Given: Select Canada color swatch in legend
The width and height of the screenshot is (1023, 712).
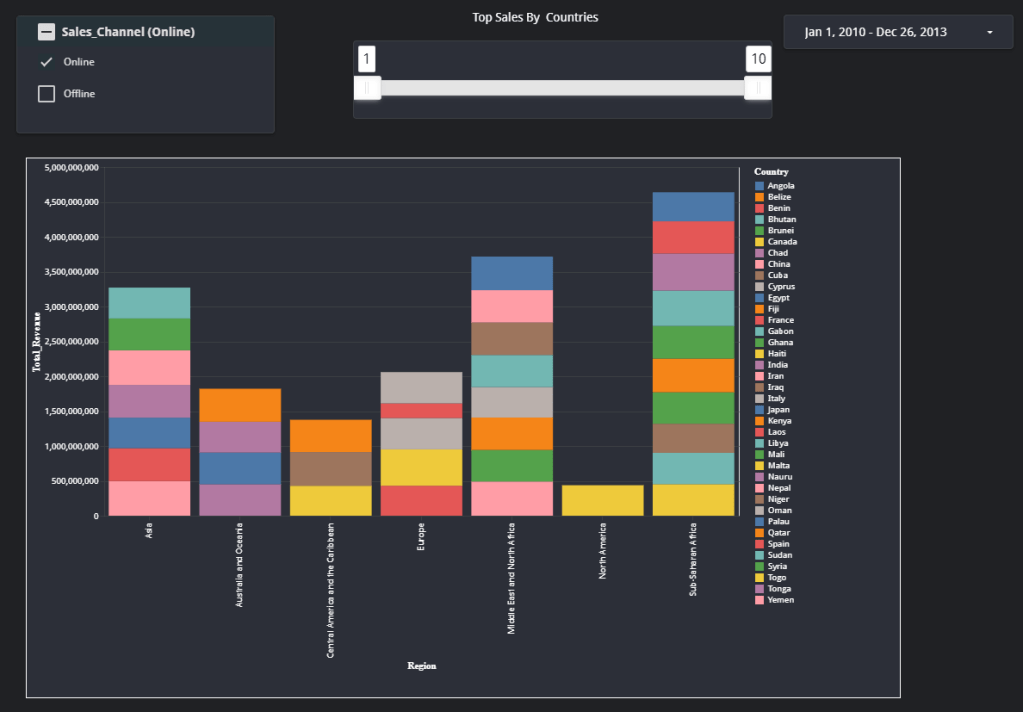Looking at the screenshot, I should point(760,242).
